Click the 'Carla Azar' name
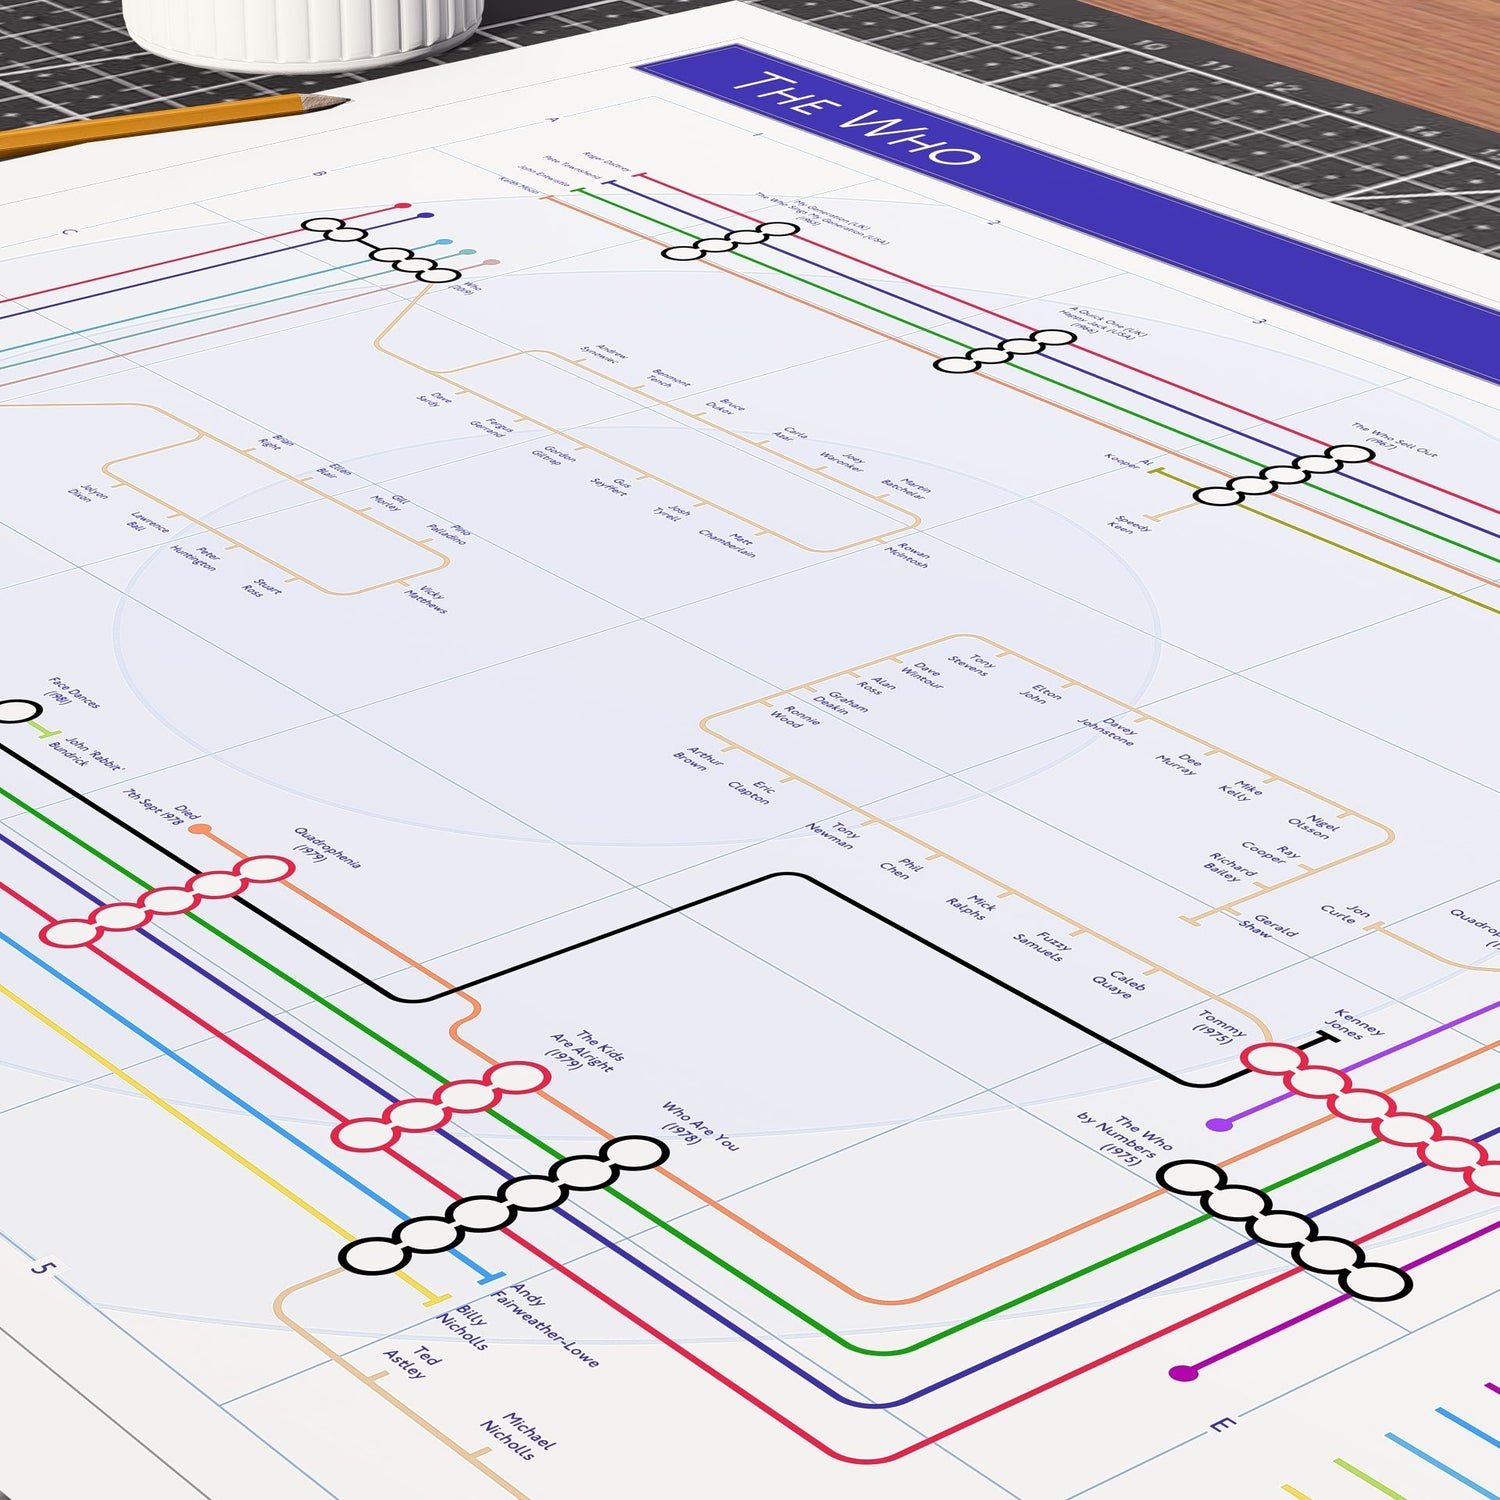Image resolution: width=1500 pixels, height=1500 pixels. (788, 434)
